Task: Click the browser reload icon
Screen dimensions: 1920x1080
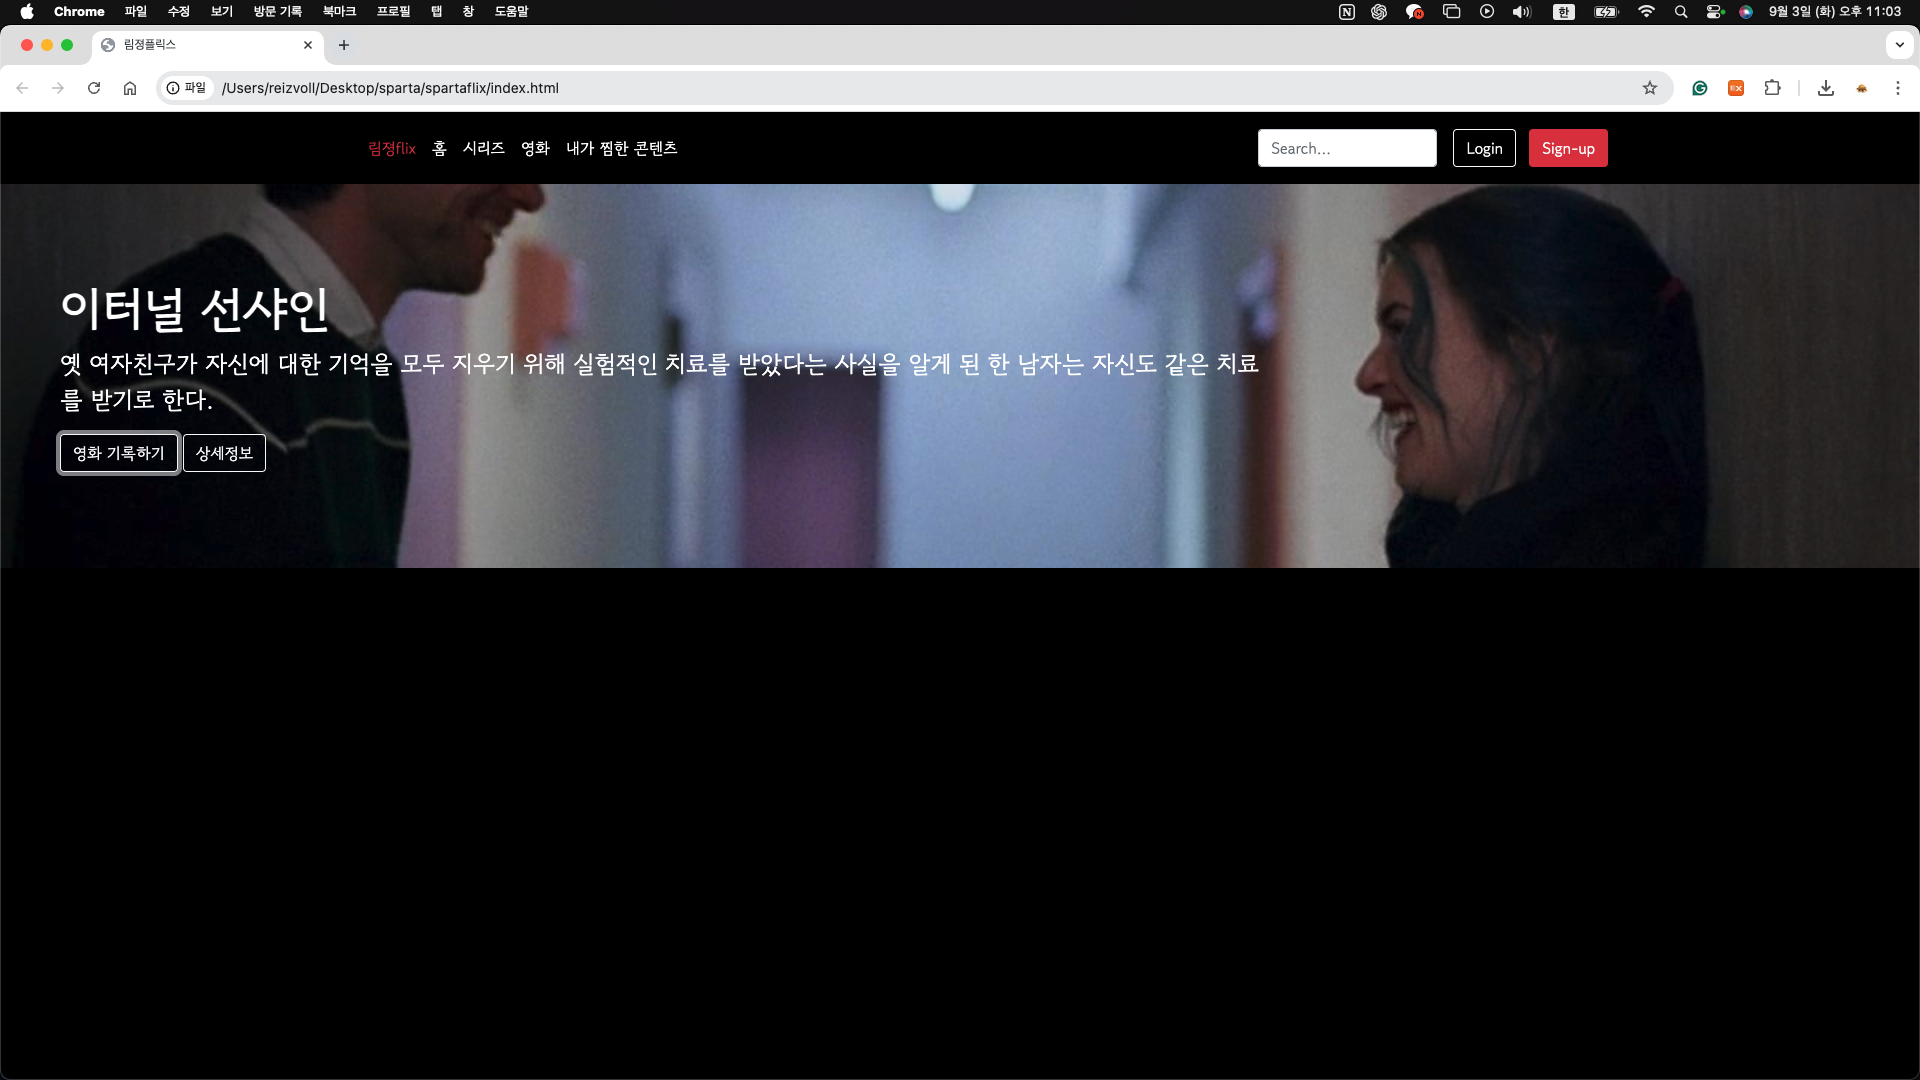Action: coord(94,88)
